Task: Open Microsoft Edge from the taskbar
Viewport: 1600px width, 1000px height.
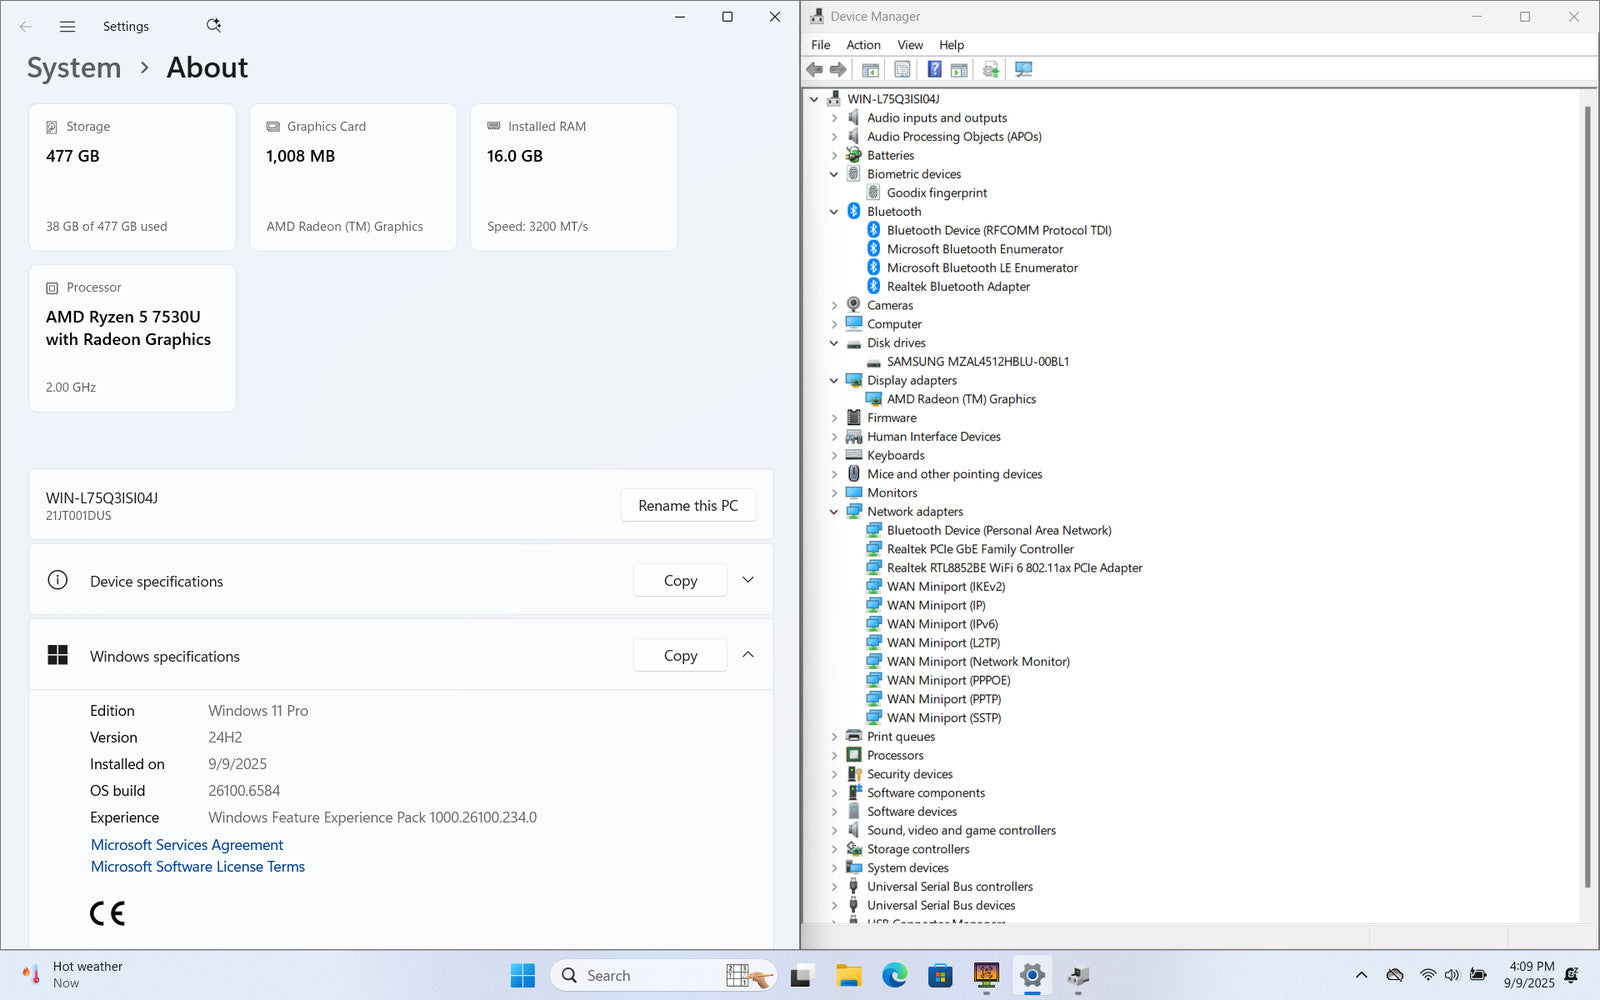Action: coord(894,975)
